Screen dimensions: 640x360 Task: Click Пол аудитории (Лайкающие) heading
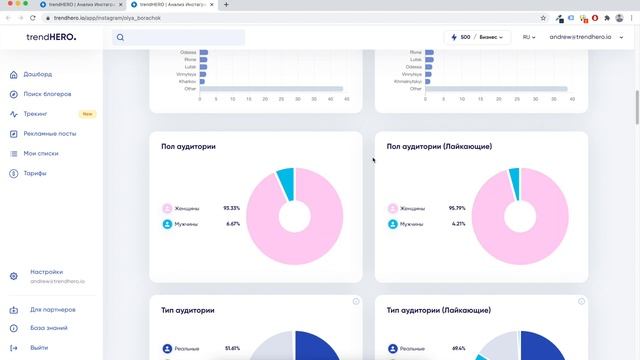(439, 147)
